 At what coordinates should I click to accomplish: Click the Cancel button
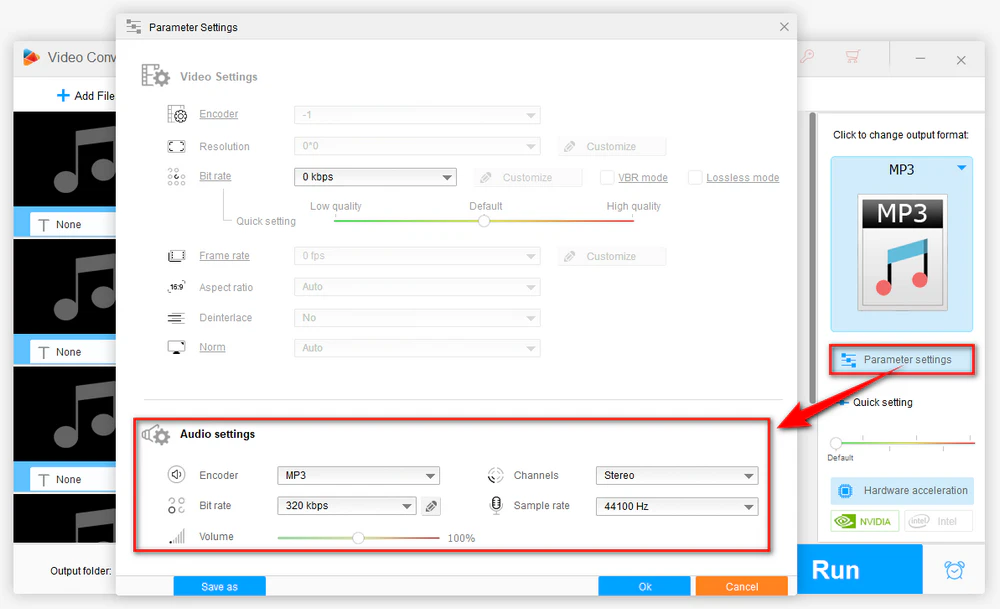tap(742, 586)
